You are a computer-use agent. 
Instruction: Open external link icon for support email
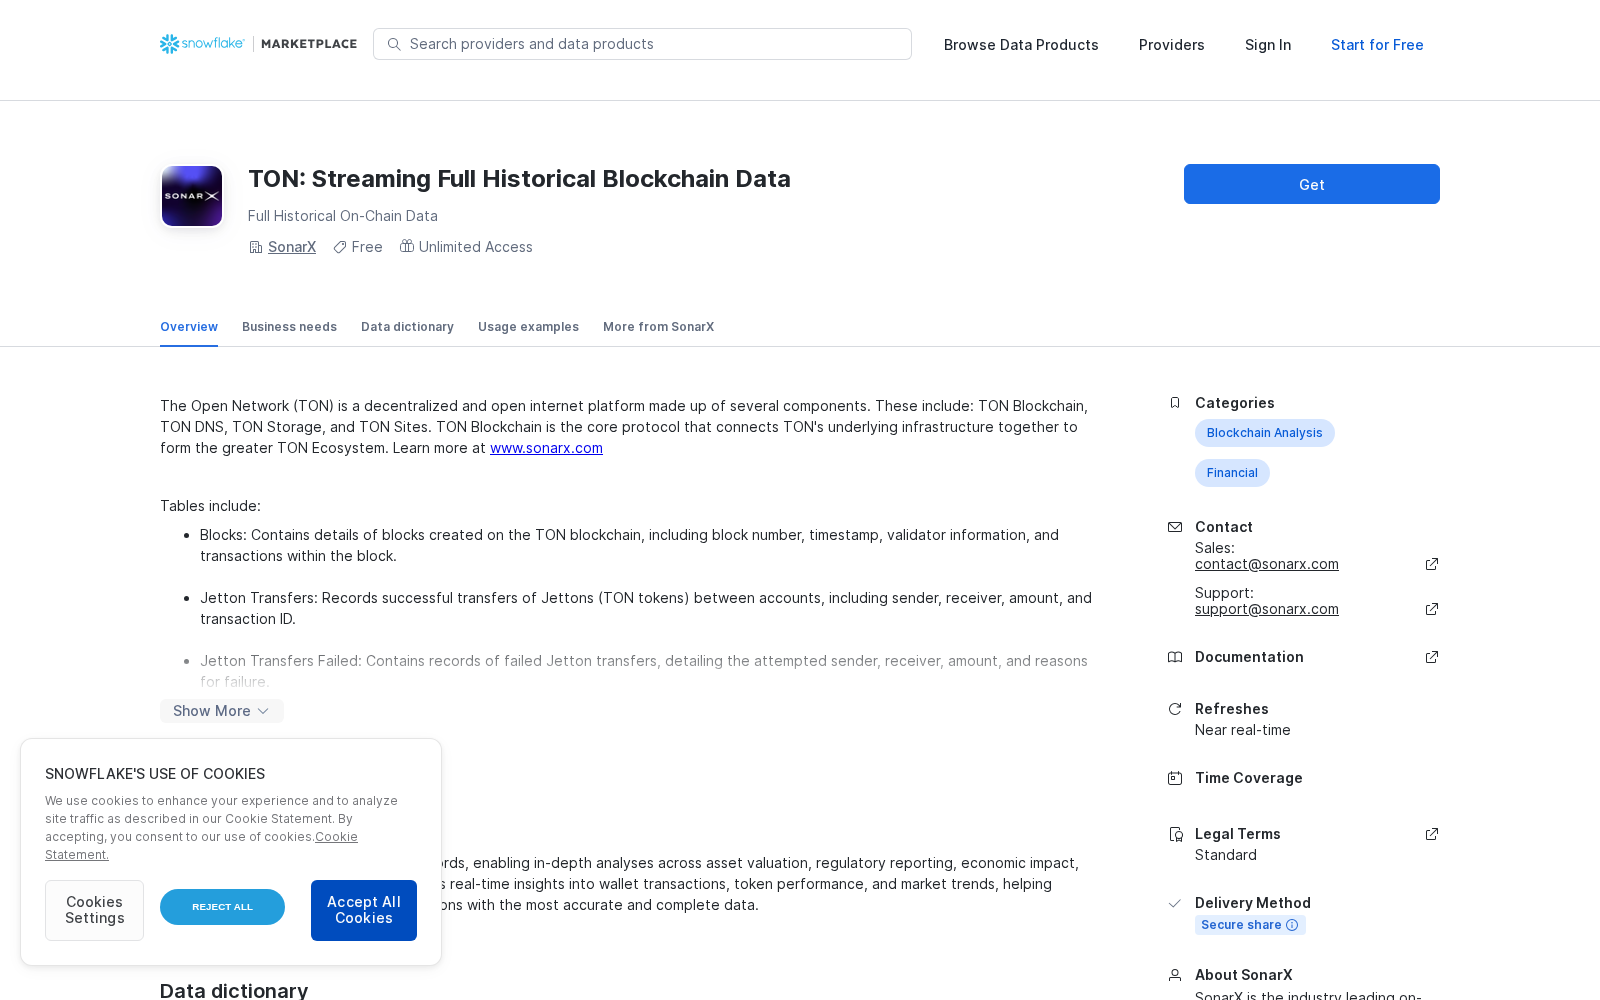1432,609
